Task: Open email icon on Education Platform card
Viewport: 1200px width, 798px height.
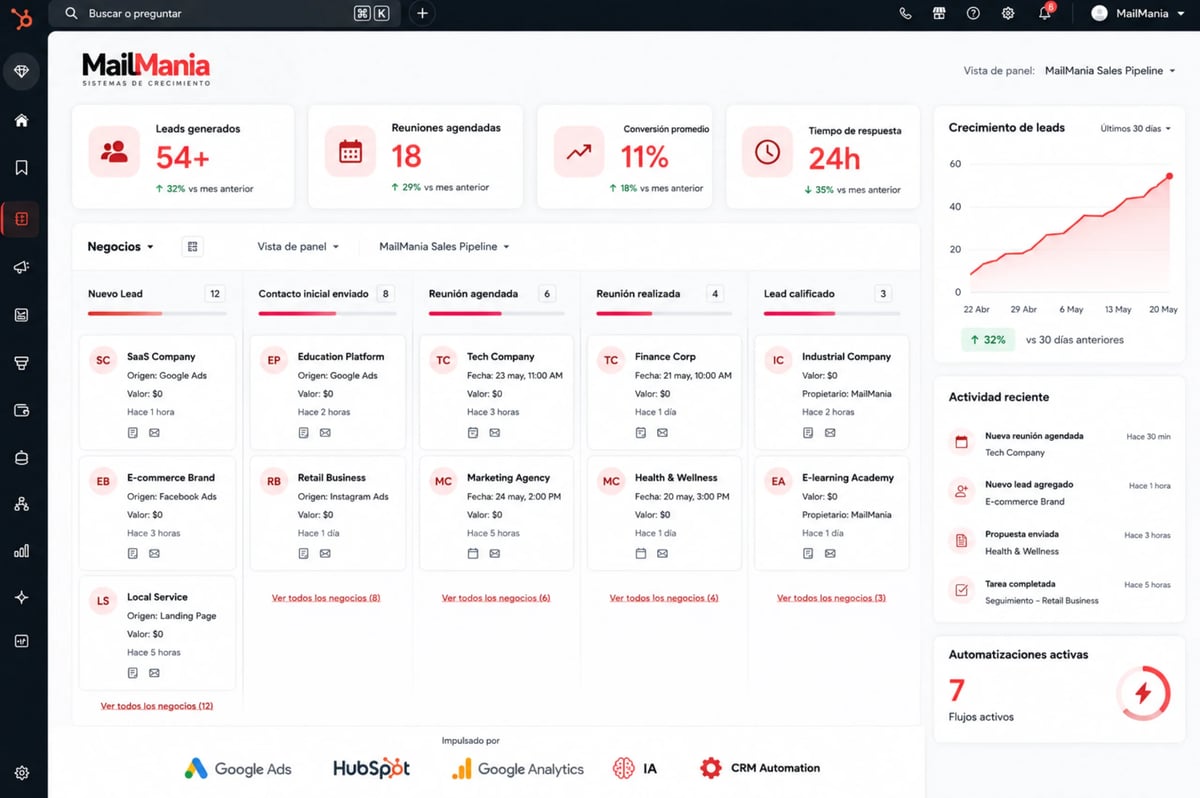Action: click(x=325, y=433)
